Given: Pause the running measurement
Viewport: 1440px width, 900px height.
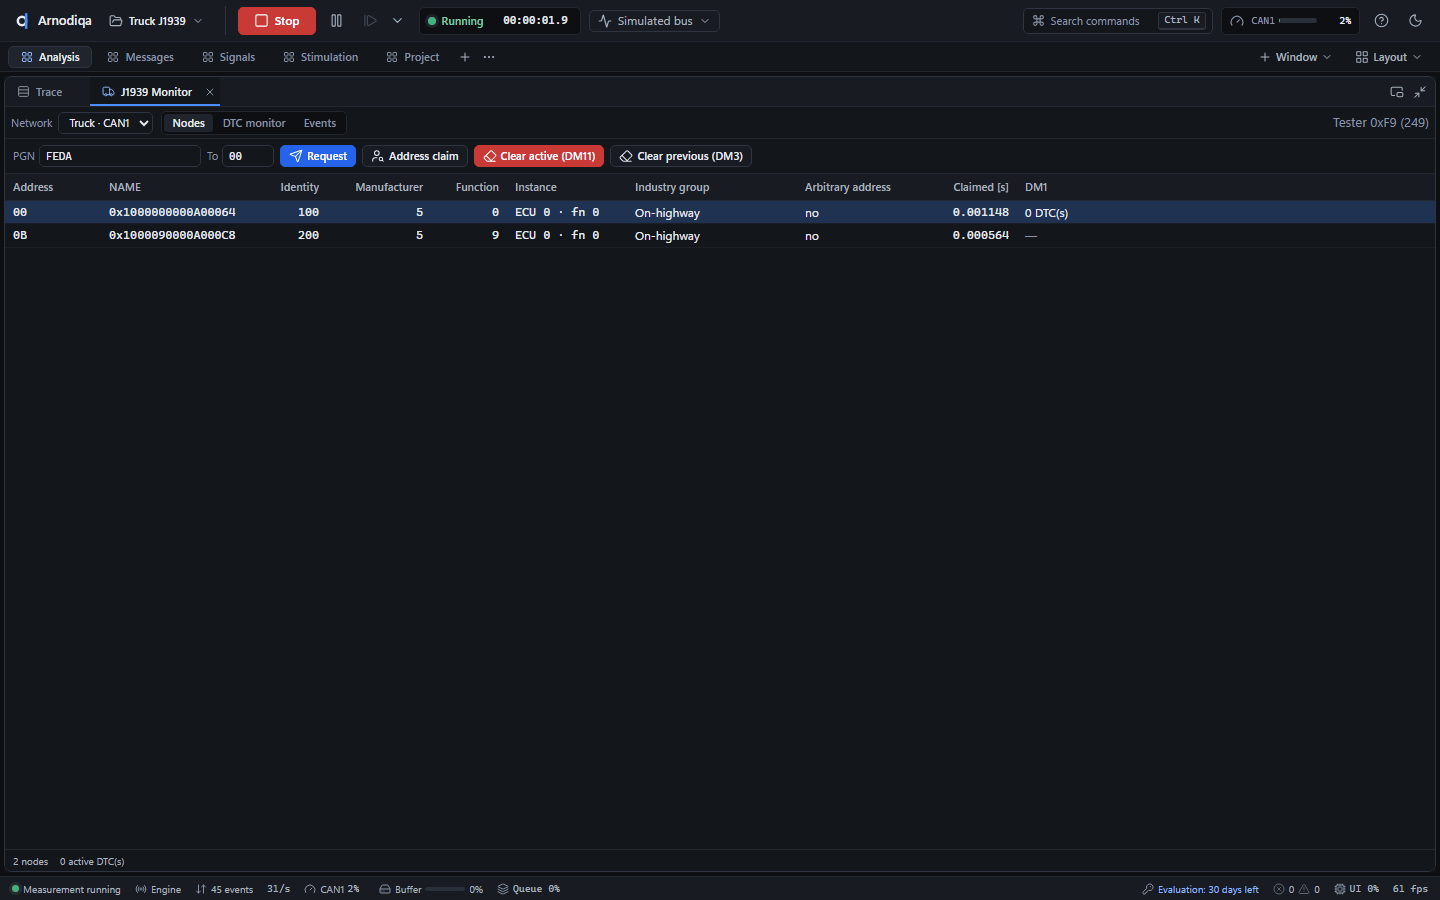Looking at the screenshot, I should coord(336,21).
